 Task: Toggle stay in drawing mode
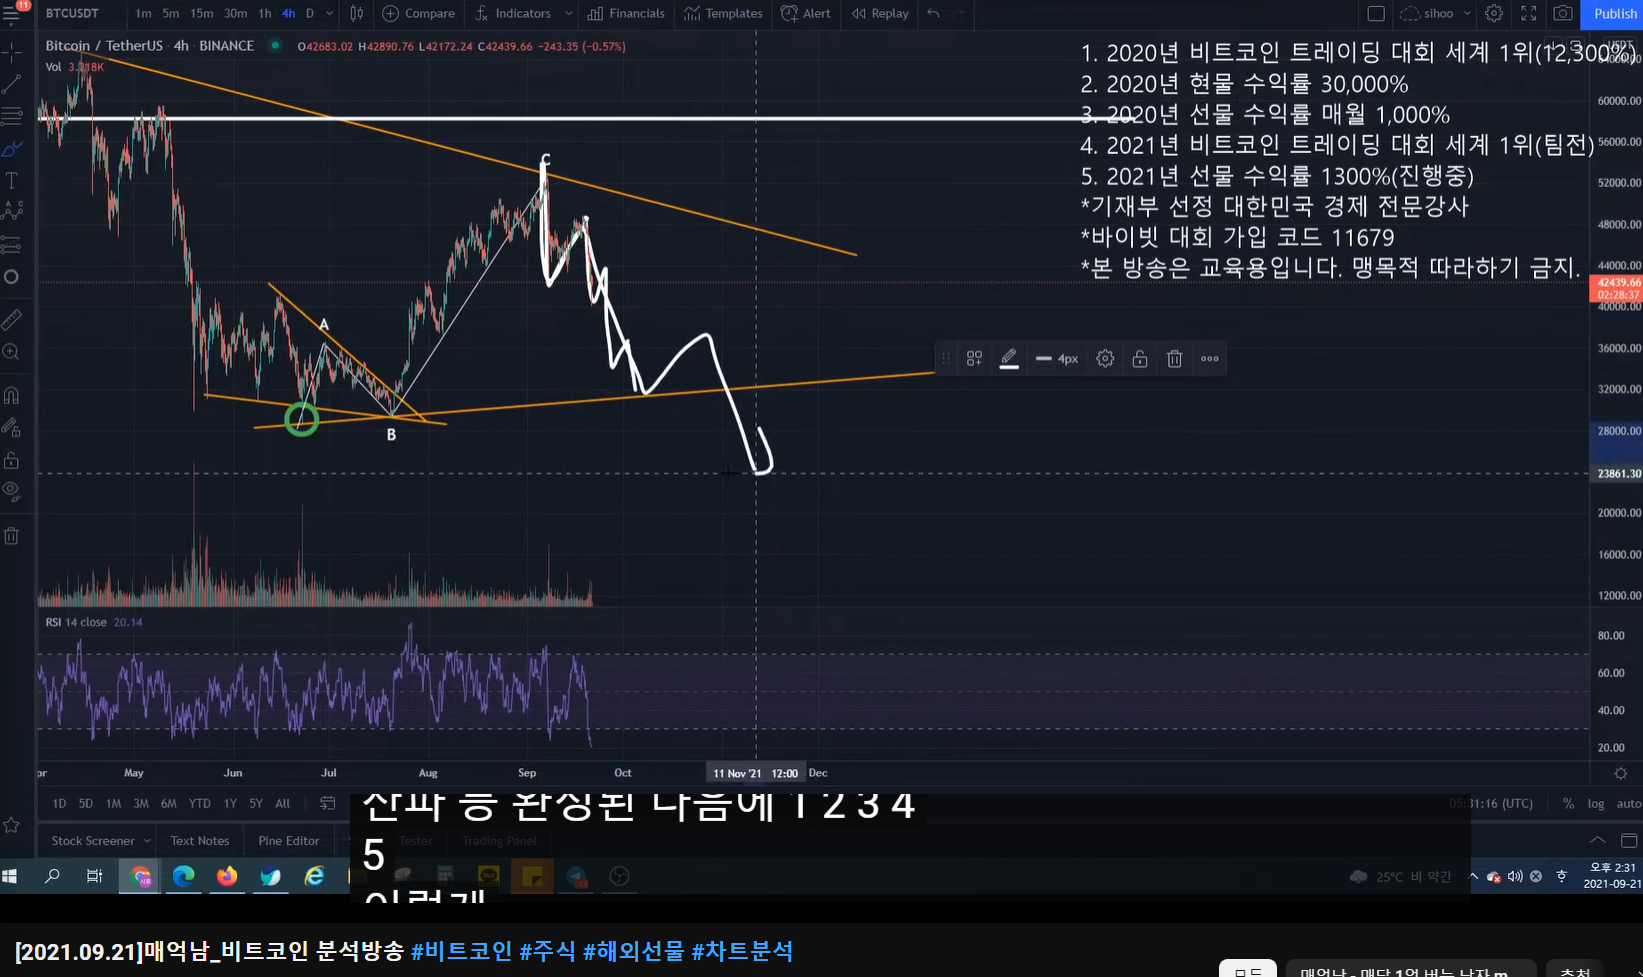12,428
